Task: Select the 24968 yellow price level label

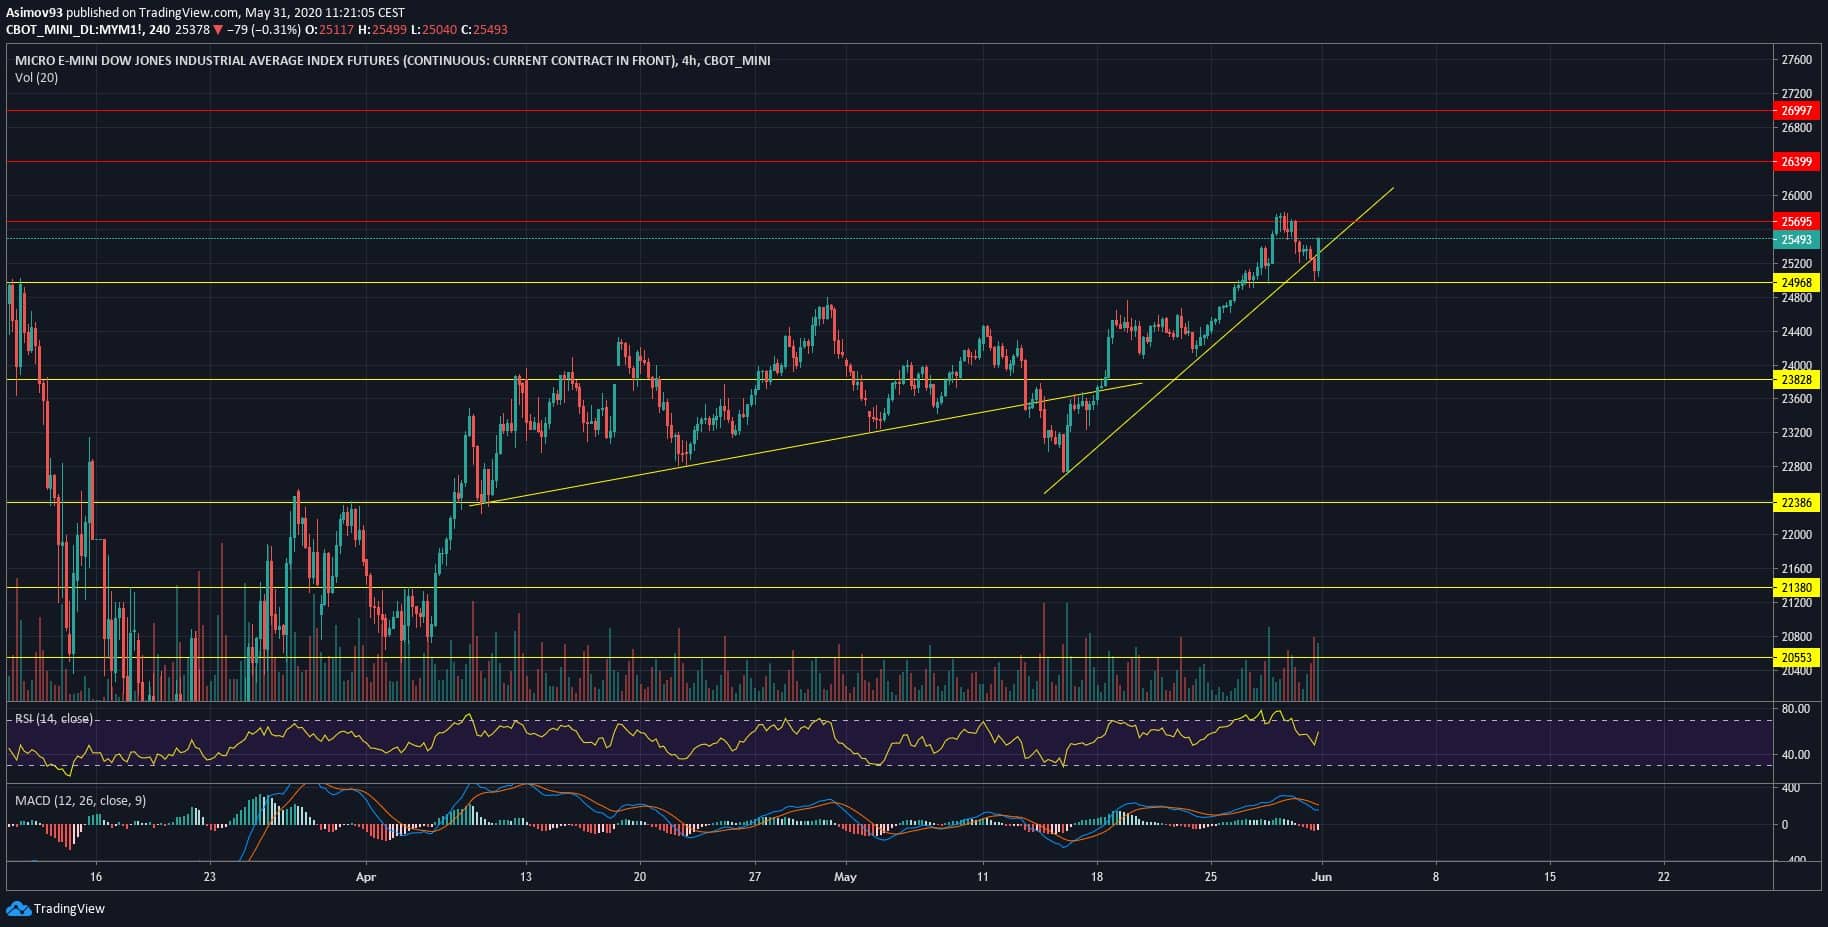Action: coord(1796,283)
